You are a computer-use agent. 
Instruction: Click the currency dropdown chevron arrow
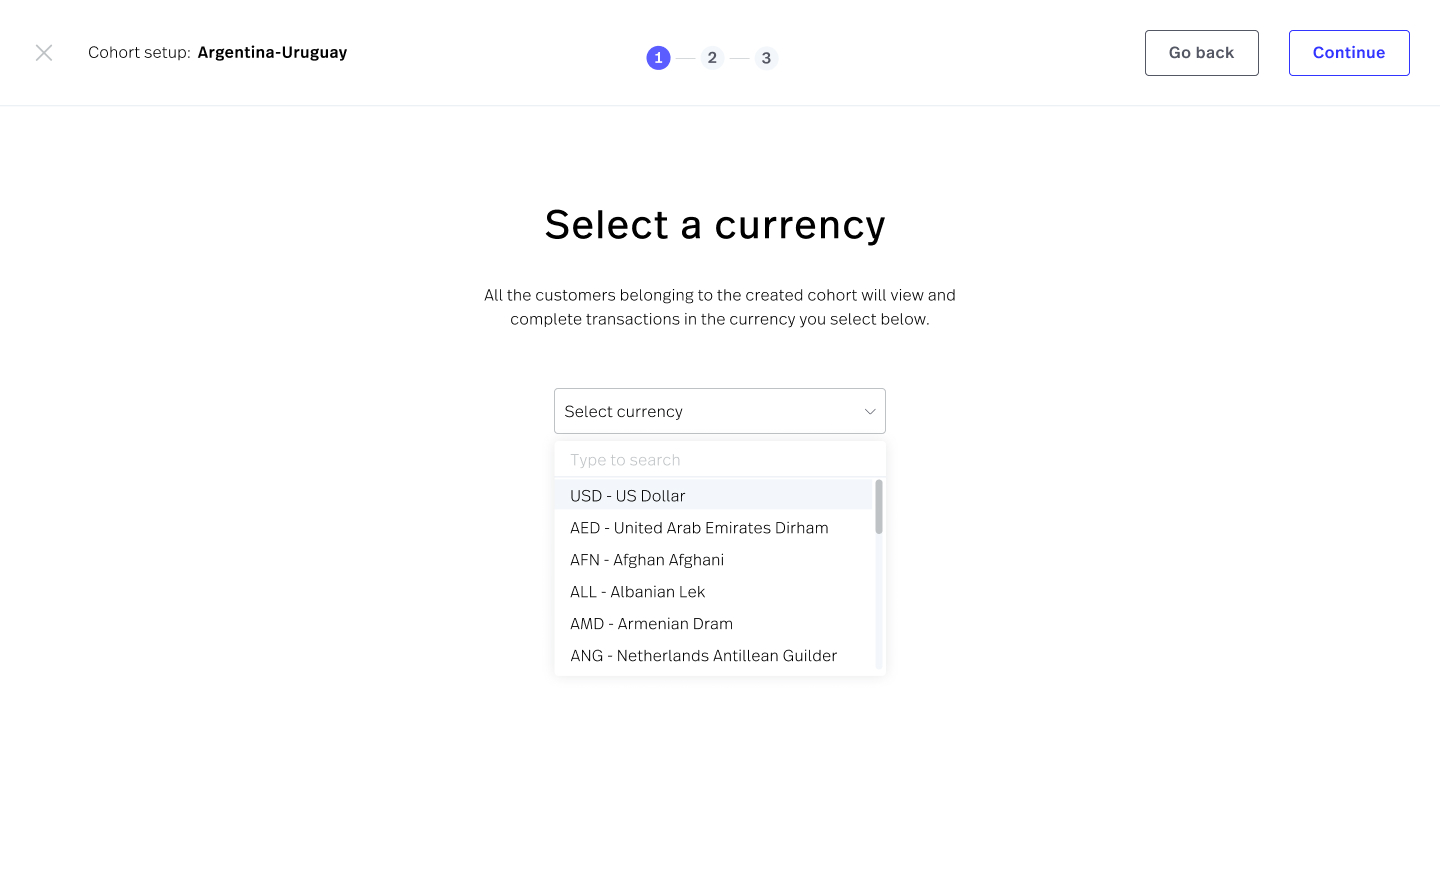tap(870, 411)
